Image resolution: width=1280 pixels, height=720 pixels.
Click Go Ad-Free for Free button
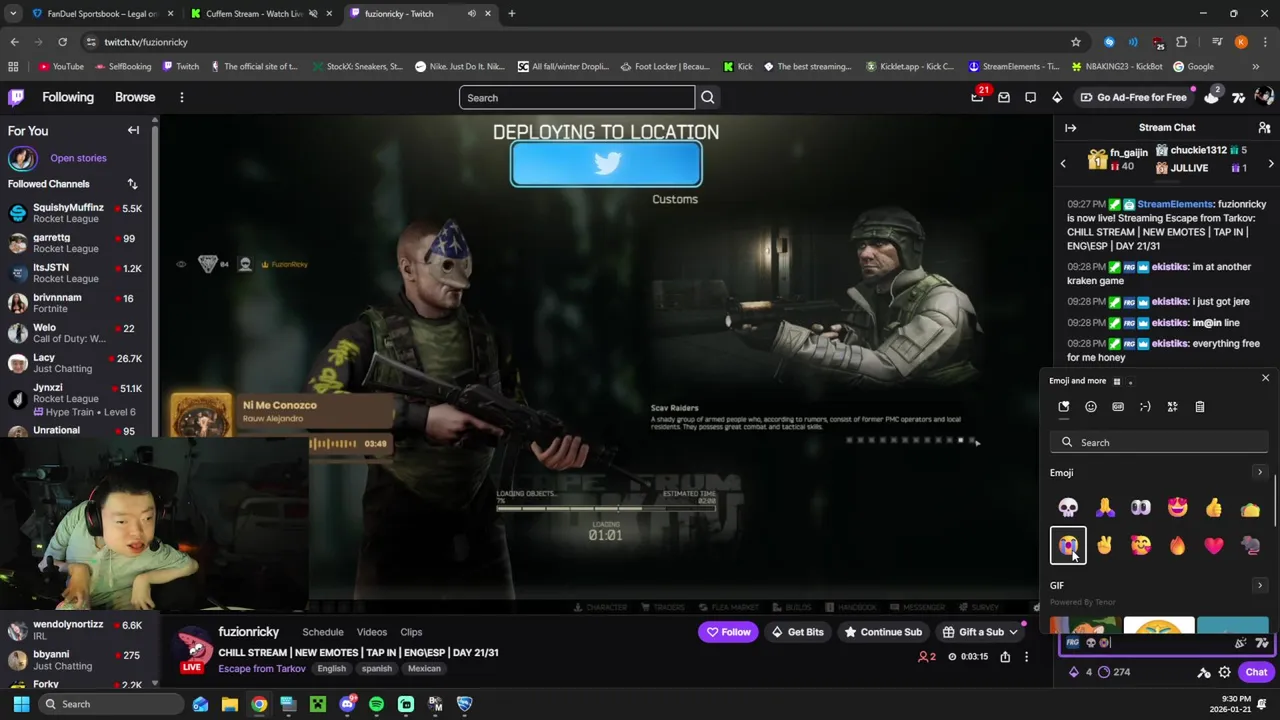point(1133,97)
